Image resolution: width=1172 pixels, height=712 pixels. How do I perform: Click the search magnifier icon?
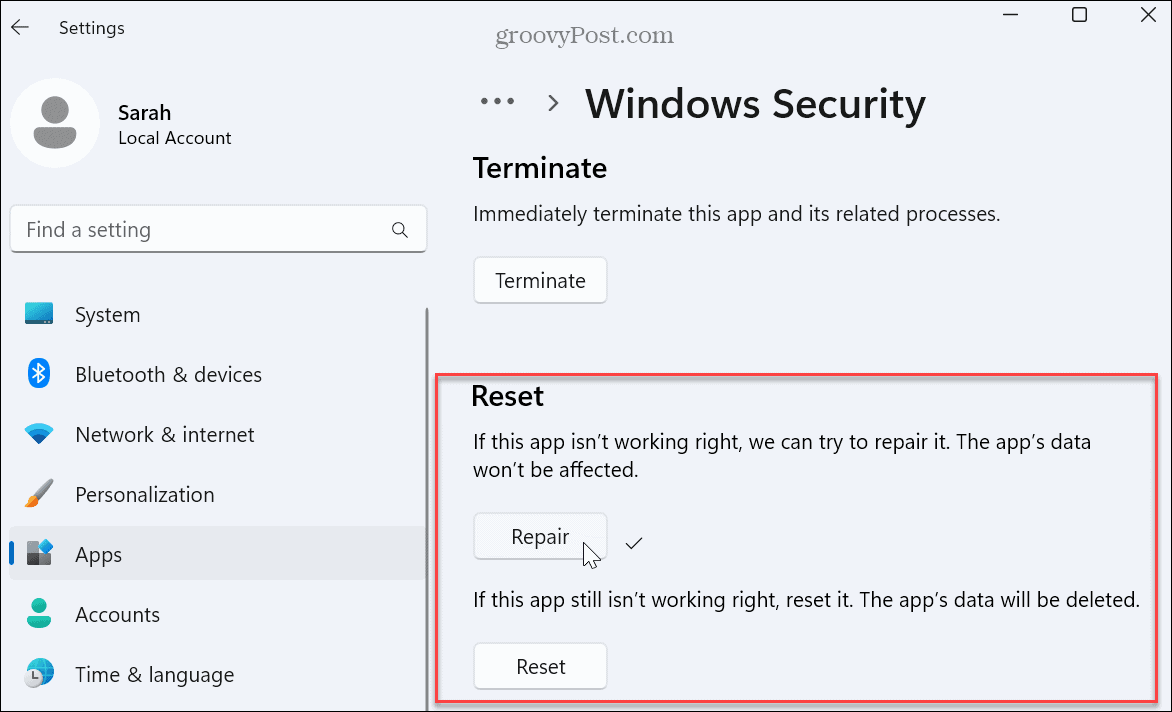click(400, 230)
